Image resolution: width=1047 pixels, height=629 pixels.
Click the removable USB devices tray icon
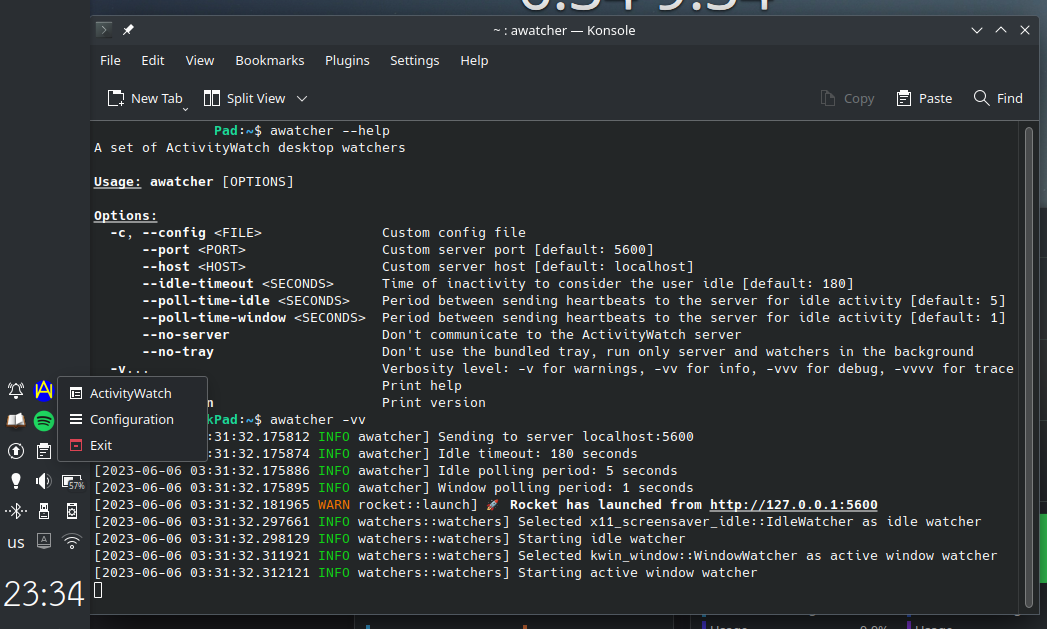point(44,511)
